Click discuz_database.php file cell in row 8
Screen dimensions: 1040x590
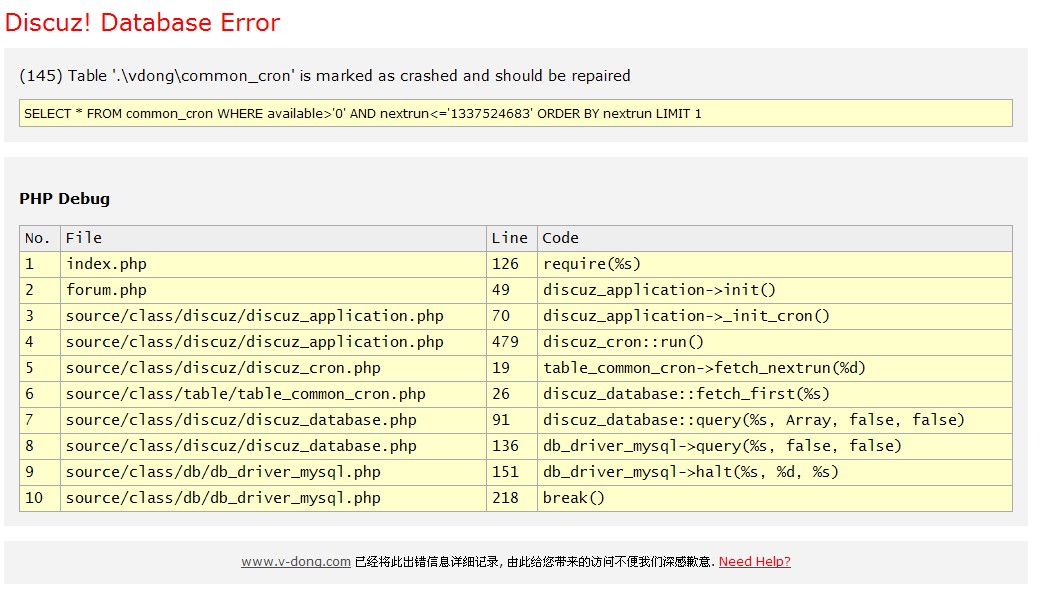[x=273, y=446]
